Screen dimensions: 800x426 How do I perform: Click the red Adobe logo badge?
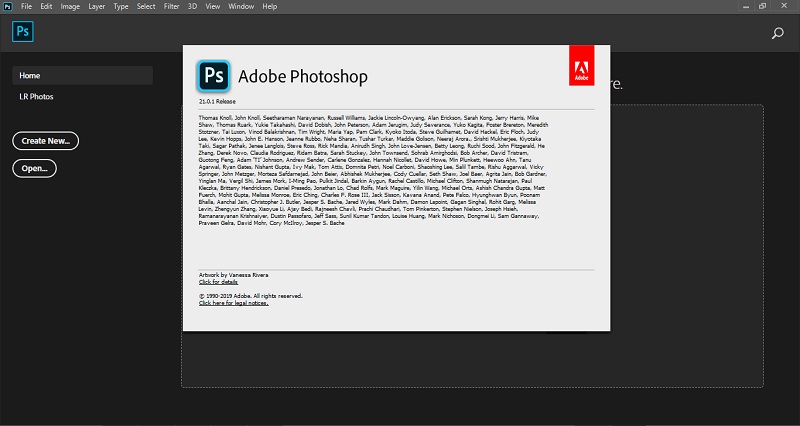(x=582, y=65)
